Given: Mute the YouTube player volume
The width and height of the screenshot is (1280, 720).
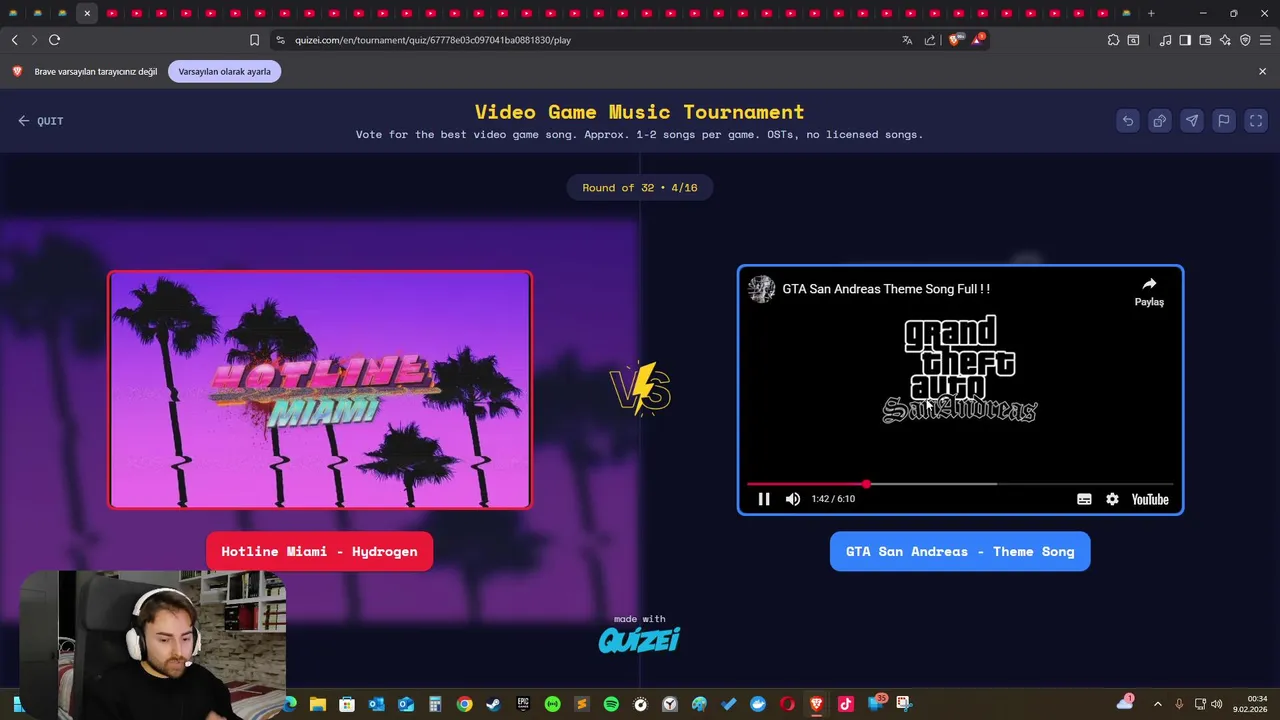Looking at the screenshot, I should [x=793, y=499].
